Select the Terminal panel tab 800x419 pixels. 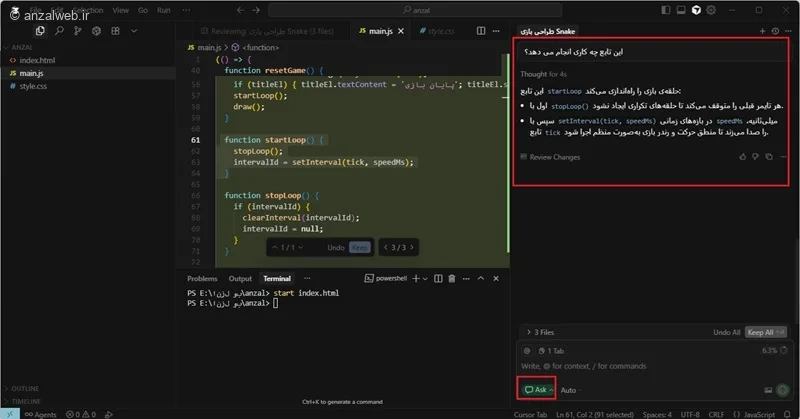click(277, 279)
